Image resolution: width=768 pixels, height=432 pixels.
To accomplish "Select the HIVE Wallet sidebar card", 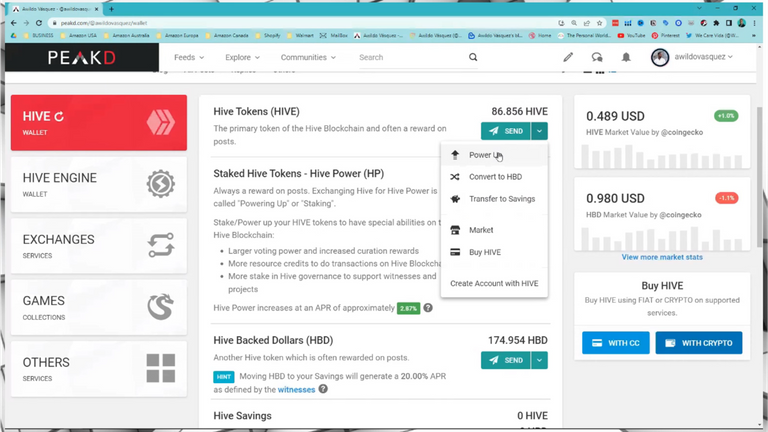I will pyautogui.click(x=99, y=122).
